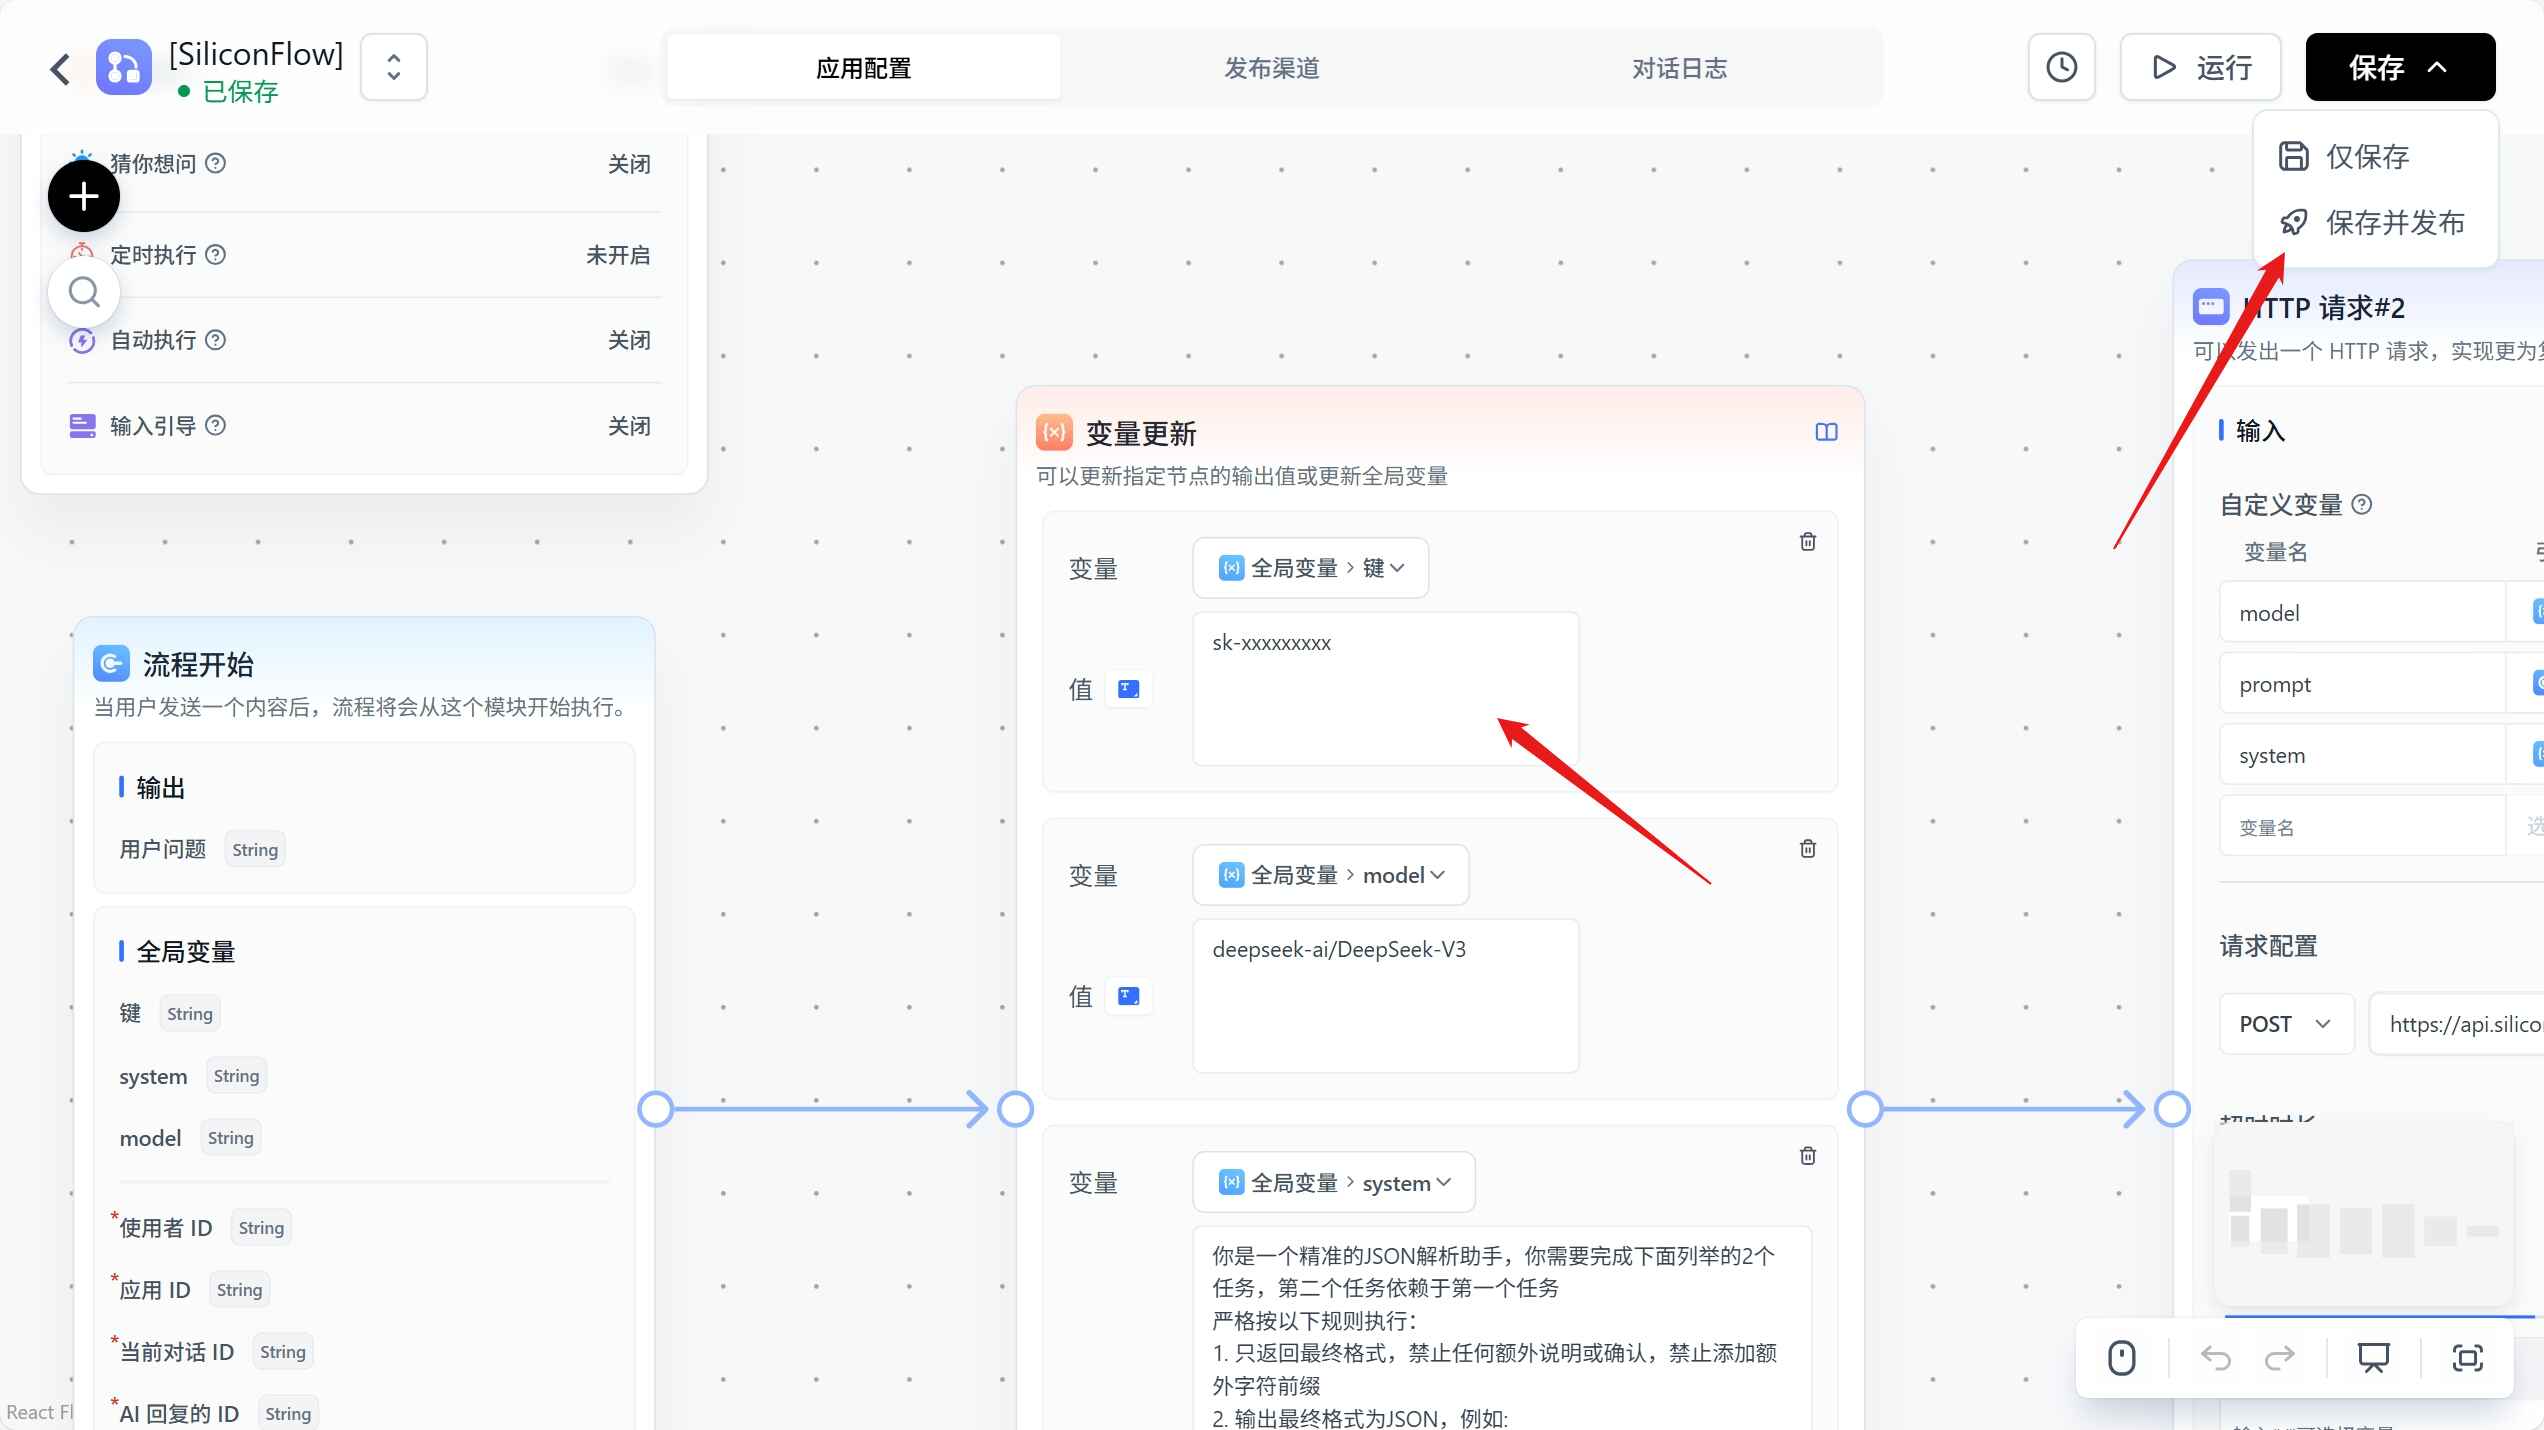Viewport: 2544px width, 1430px height.
Task: Open the 全局变量 键 variable dropdown
Action: coord(1310,567)
